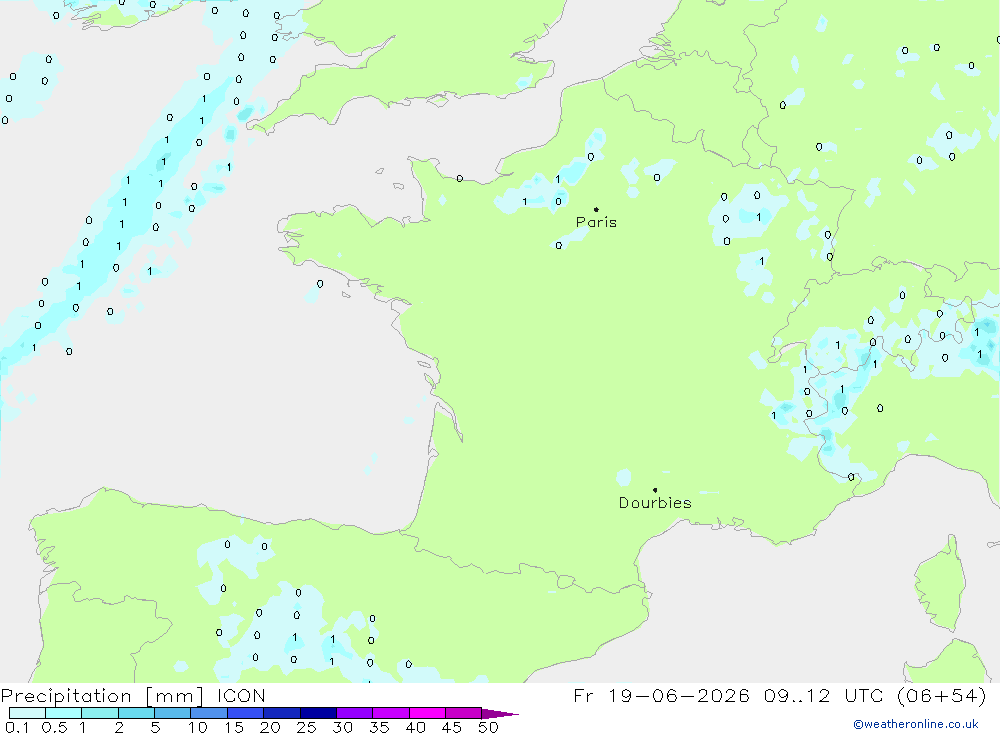Select the Dourbies location dot marker

coord(655,490)
